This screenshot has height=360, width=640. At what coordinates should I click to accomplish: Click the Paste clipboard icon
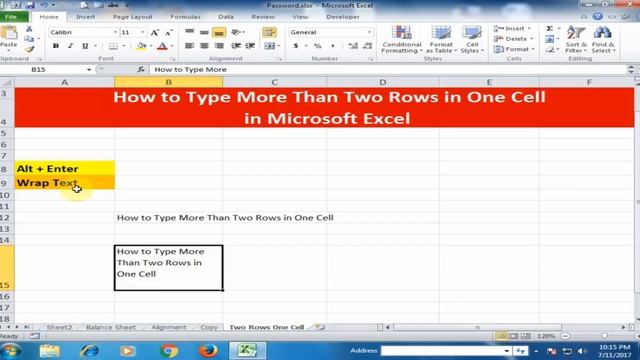(x=9, y=33)
